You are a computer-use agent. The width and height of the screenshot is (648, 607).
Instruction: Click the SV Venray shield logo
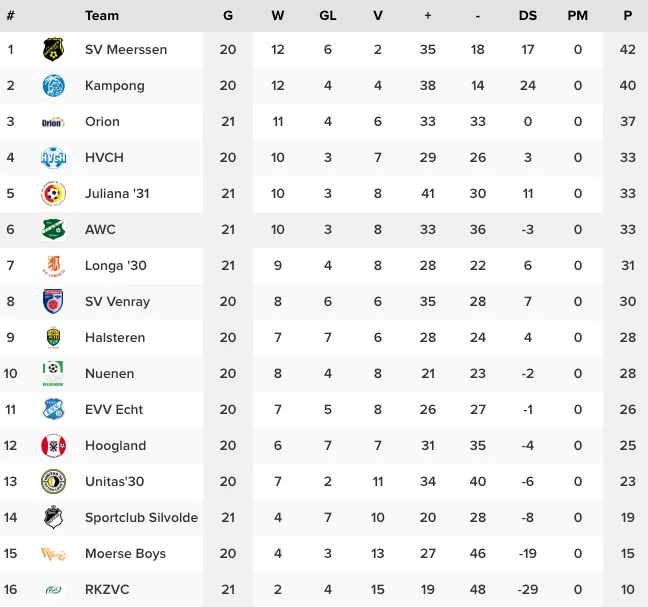[x=53, y=302]
